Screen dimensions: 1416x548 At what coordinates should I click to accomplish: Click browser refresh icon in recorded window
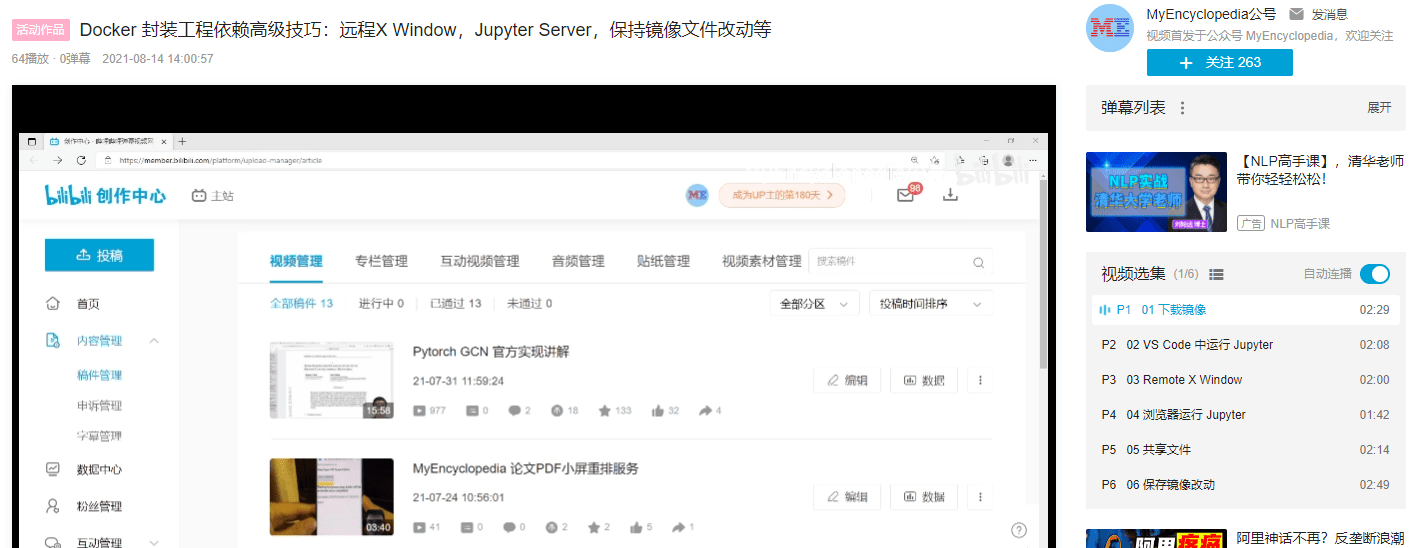pos(81,160)
